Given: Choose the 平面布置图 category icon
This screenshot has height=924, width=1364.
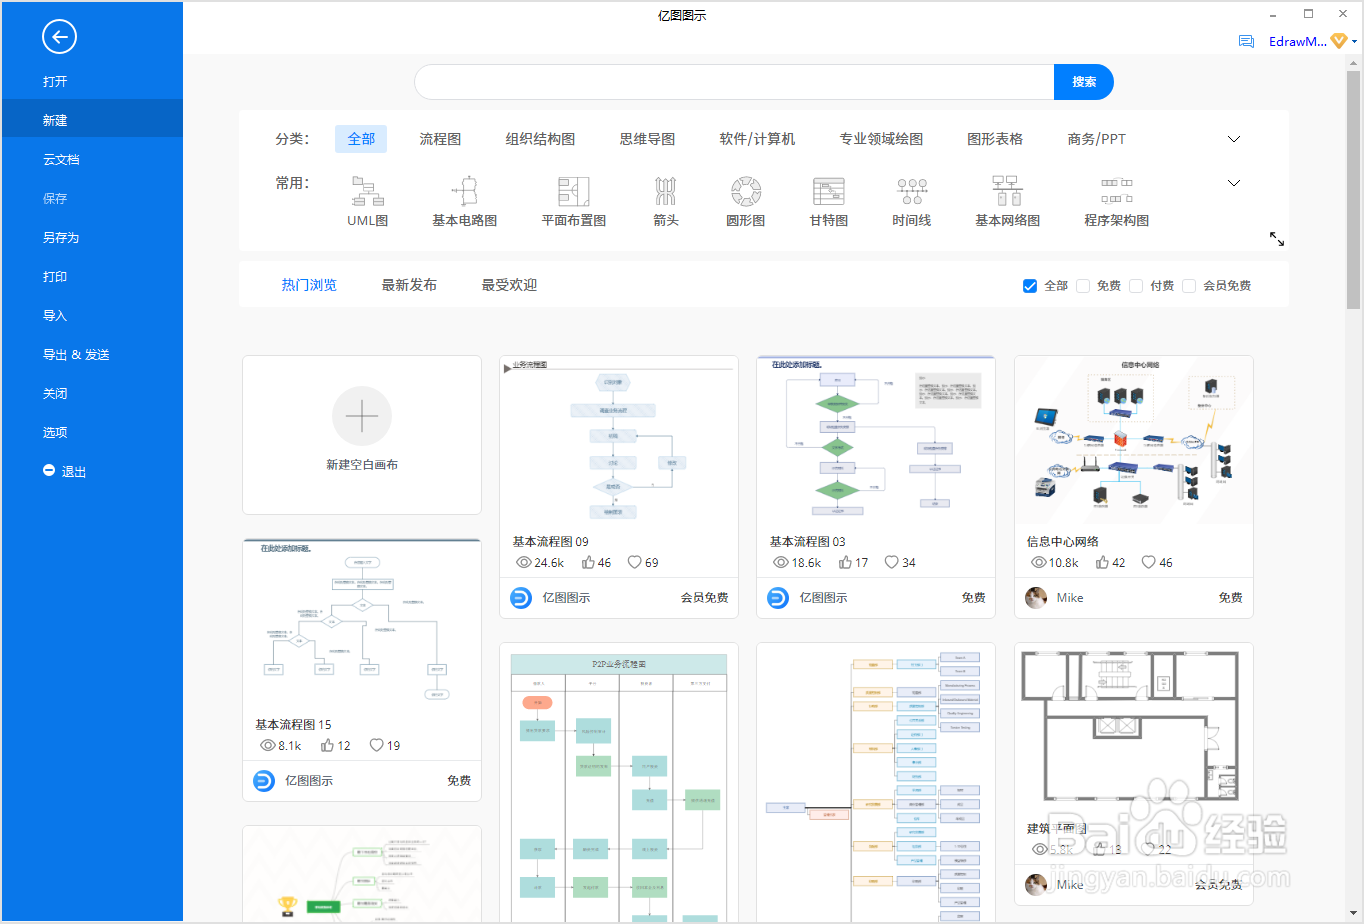Looking at the screenshot, I should (x=573, y=191).
